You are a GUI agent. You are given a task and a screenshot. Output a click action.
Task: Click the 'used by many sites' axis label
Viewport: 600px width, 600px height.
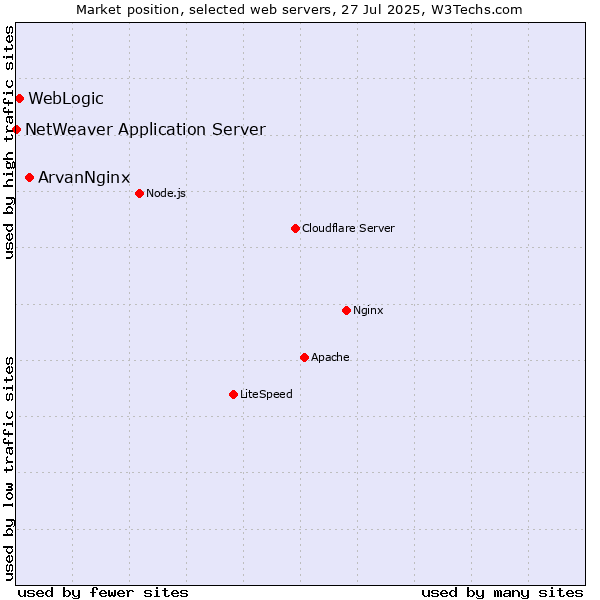click(502, 593)
